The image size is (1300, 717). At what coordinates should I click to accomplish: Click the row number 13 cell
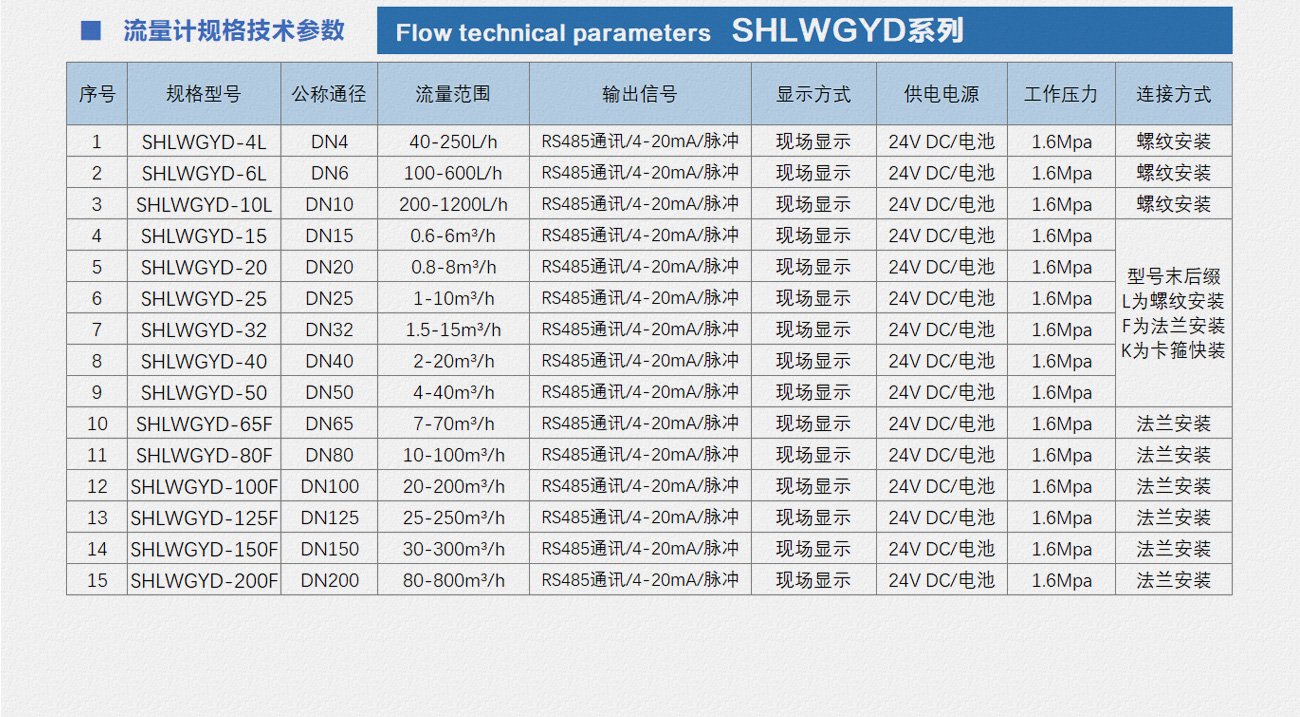[x=97, y=517]
